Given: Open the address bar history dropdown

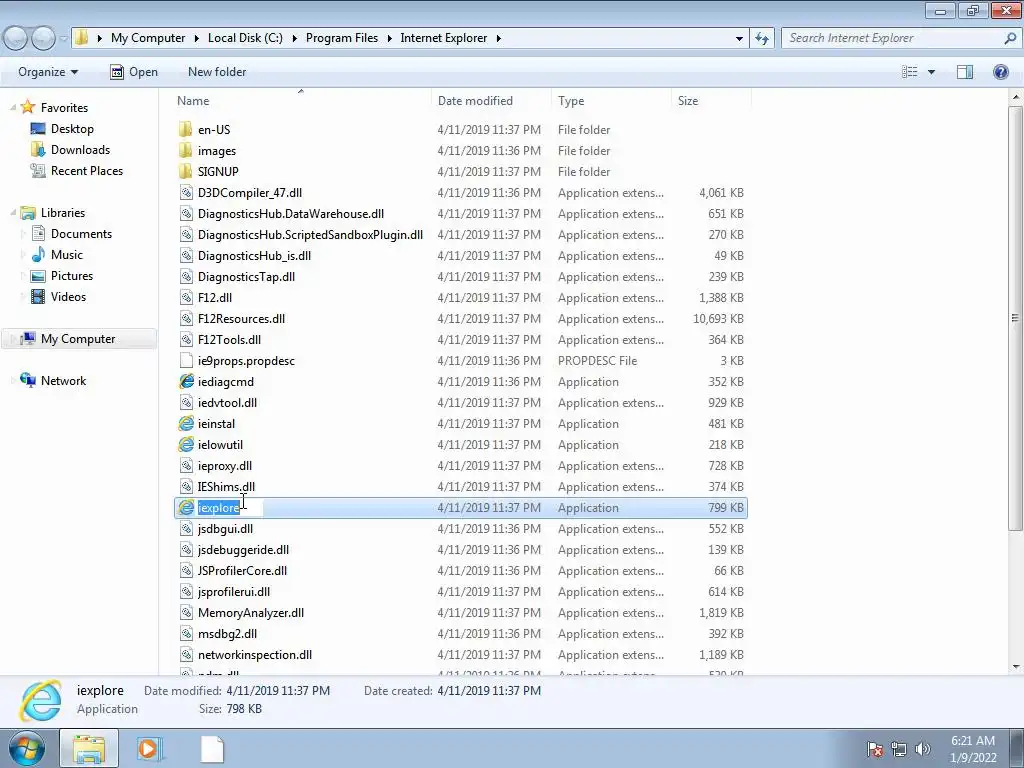Looking at the screenshot, I should click(739, 39).
